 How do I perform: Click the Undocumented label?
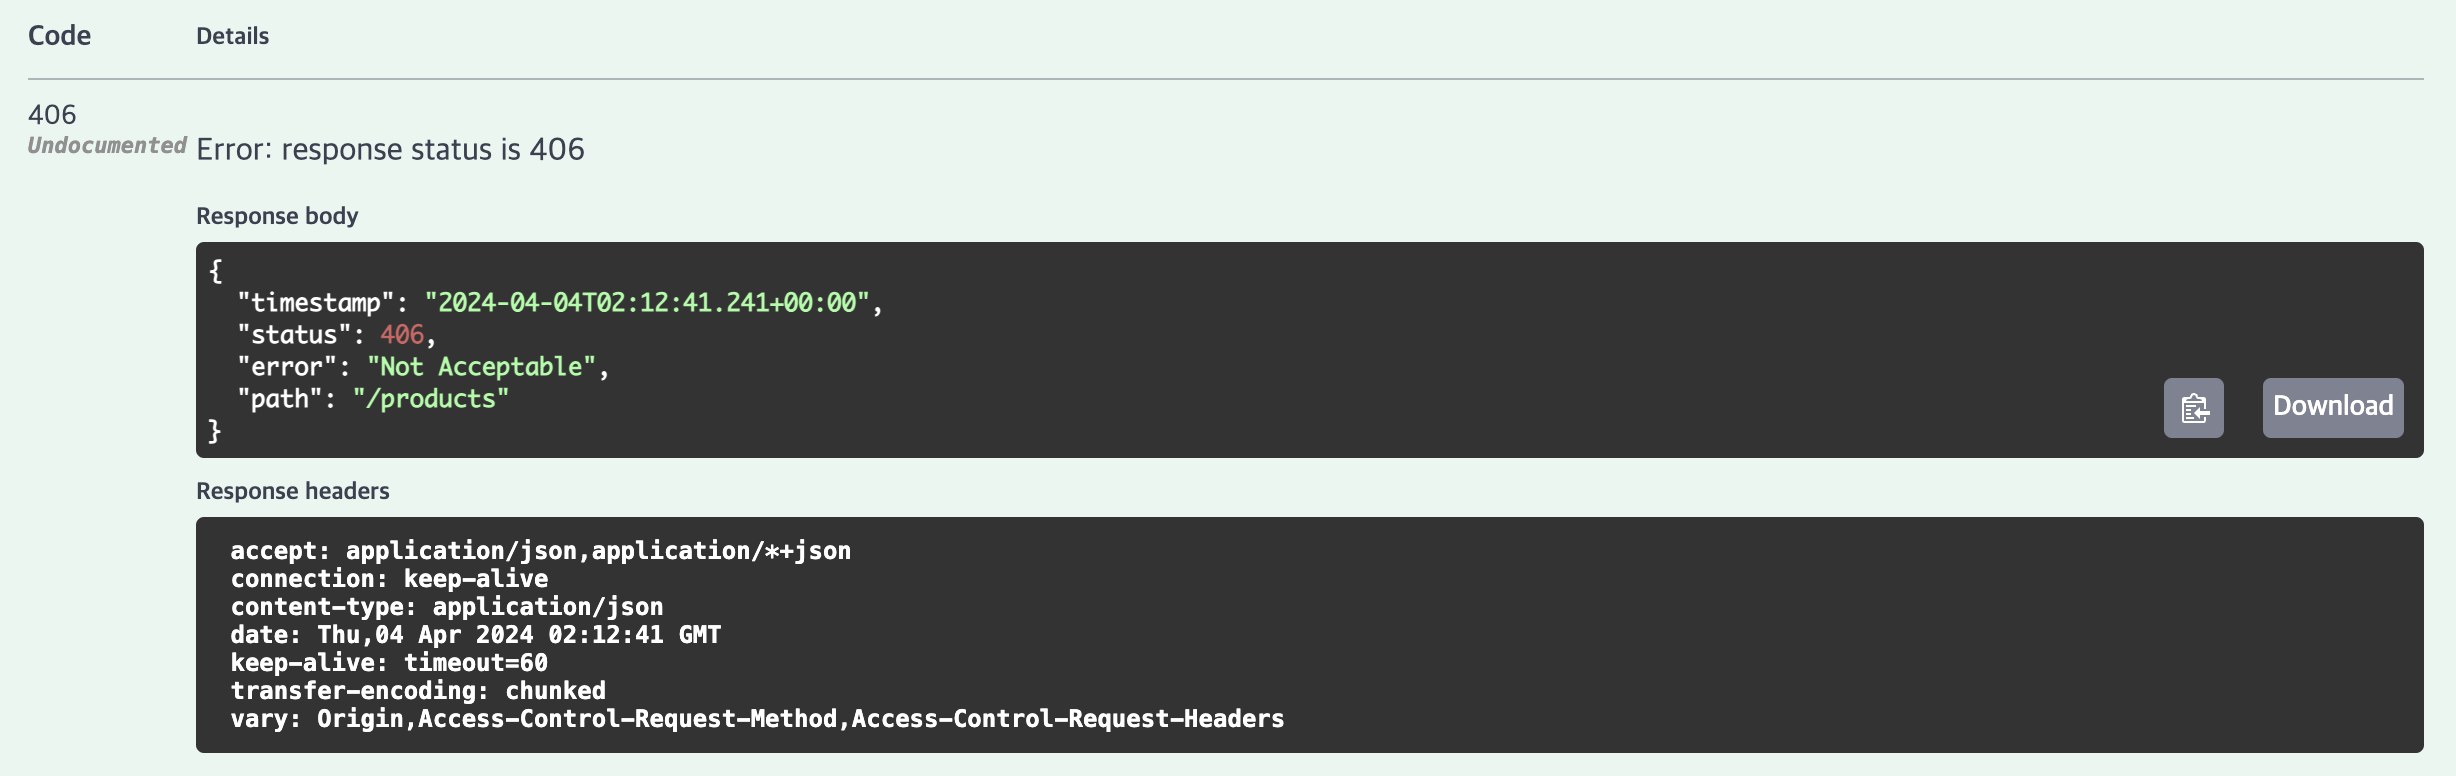(x=107, y=146)
